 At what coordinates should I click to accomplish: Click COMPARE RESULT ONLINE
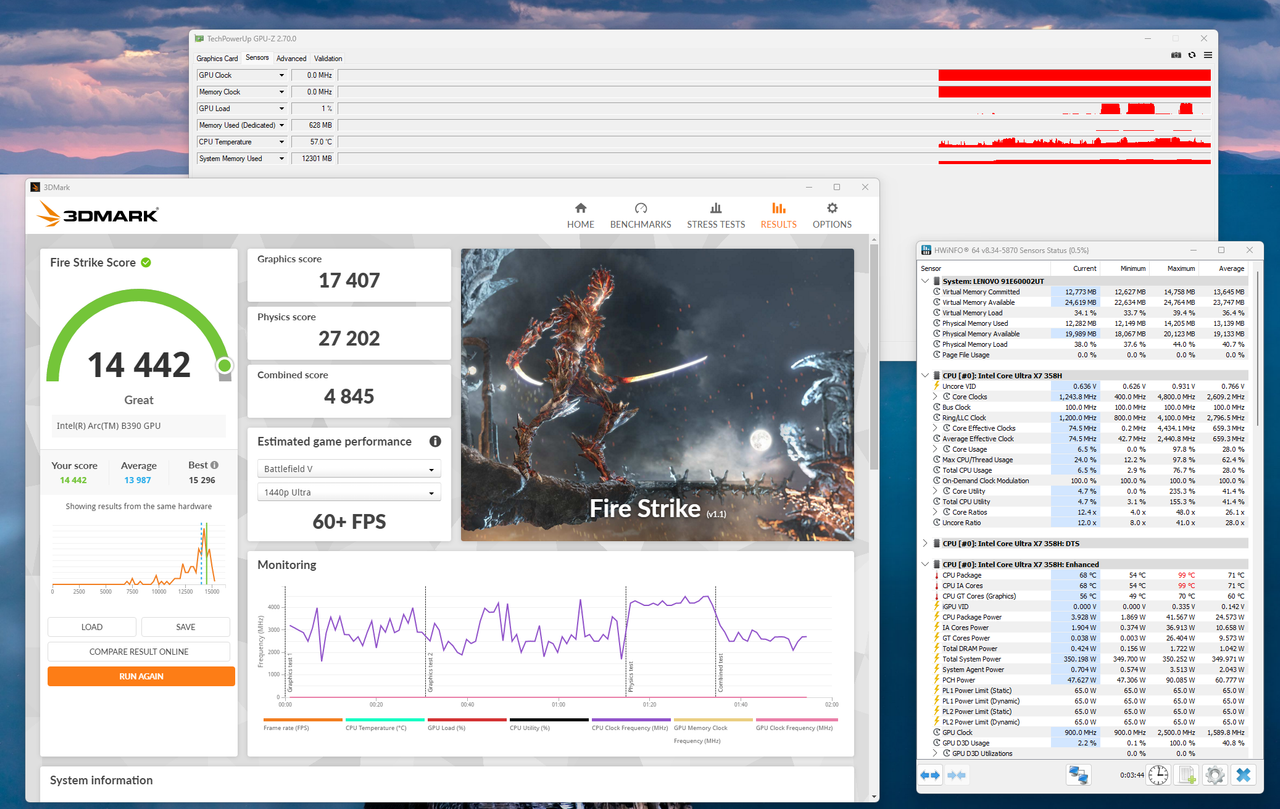pos(139,652)
